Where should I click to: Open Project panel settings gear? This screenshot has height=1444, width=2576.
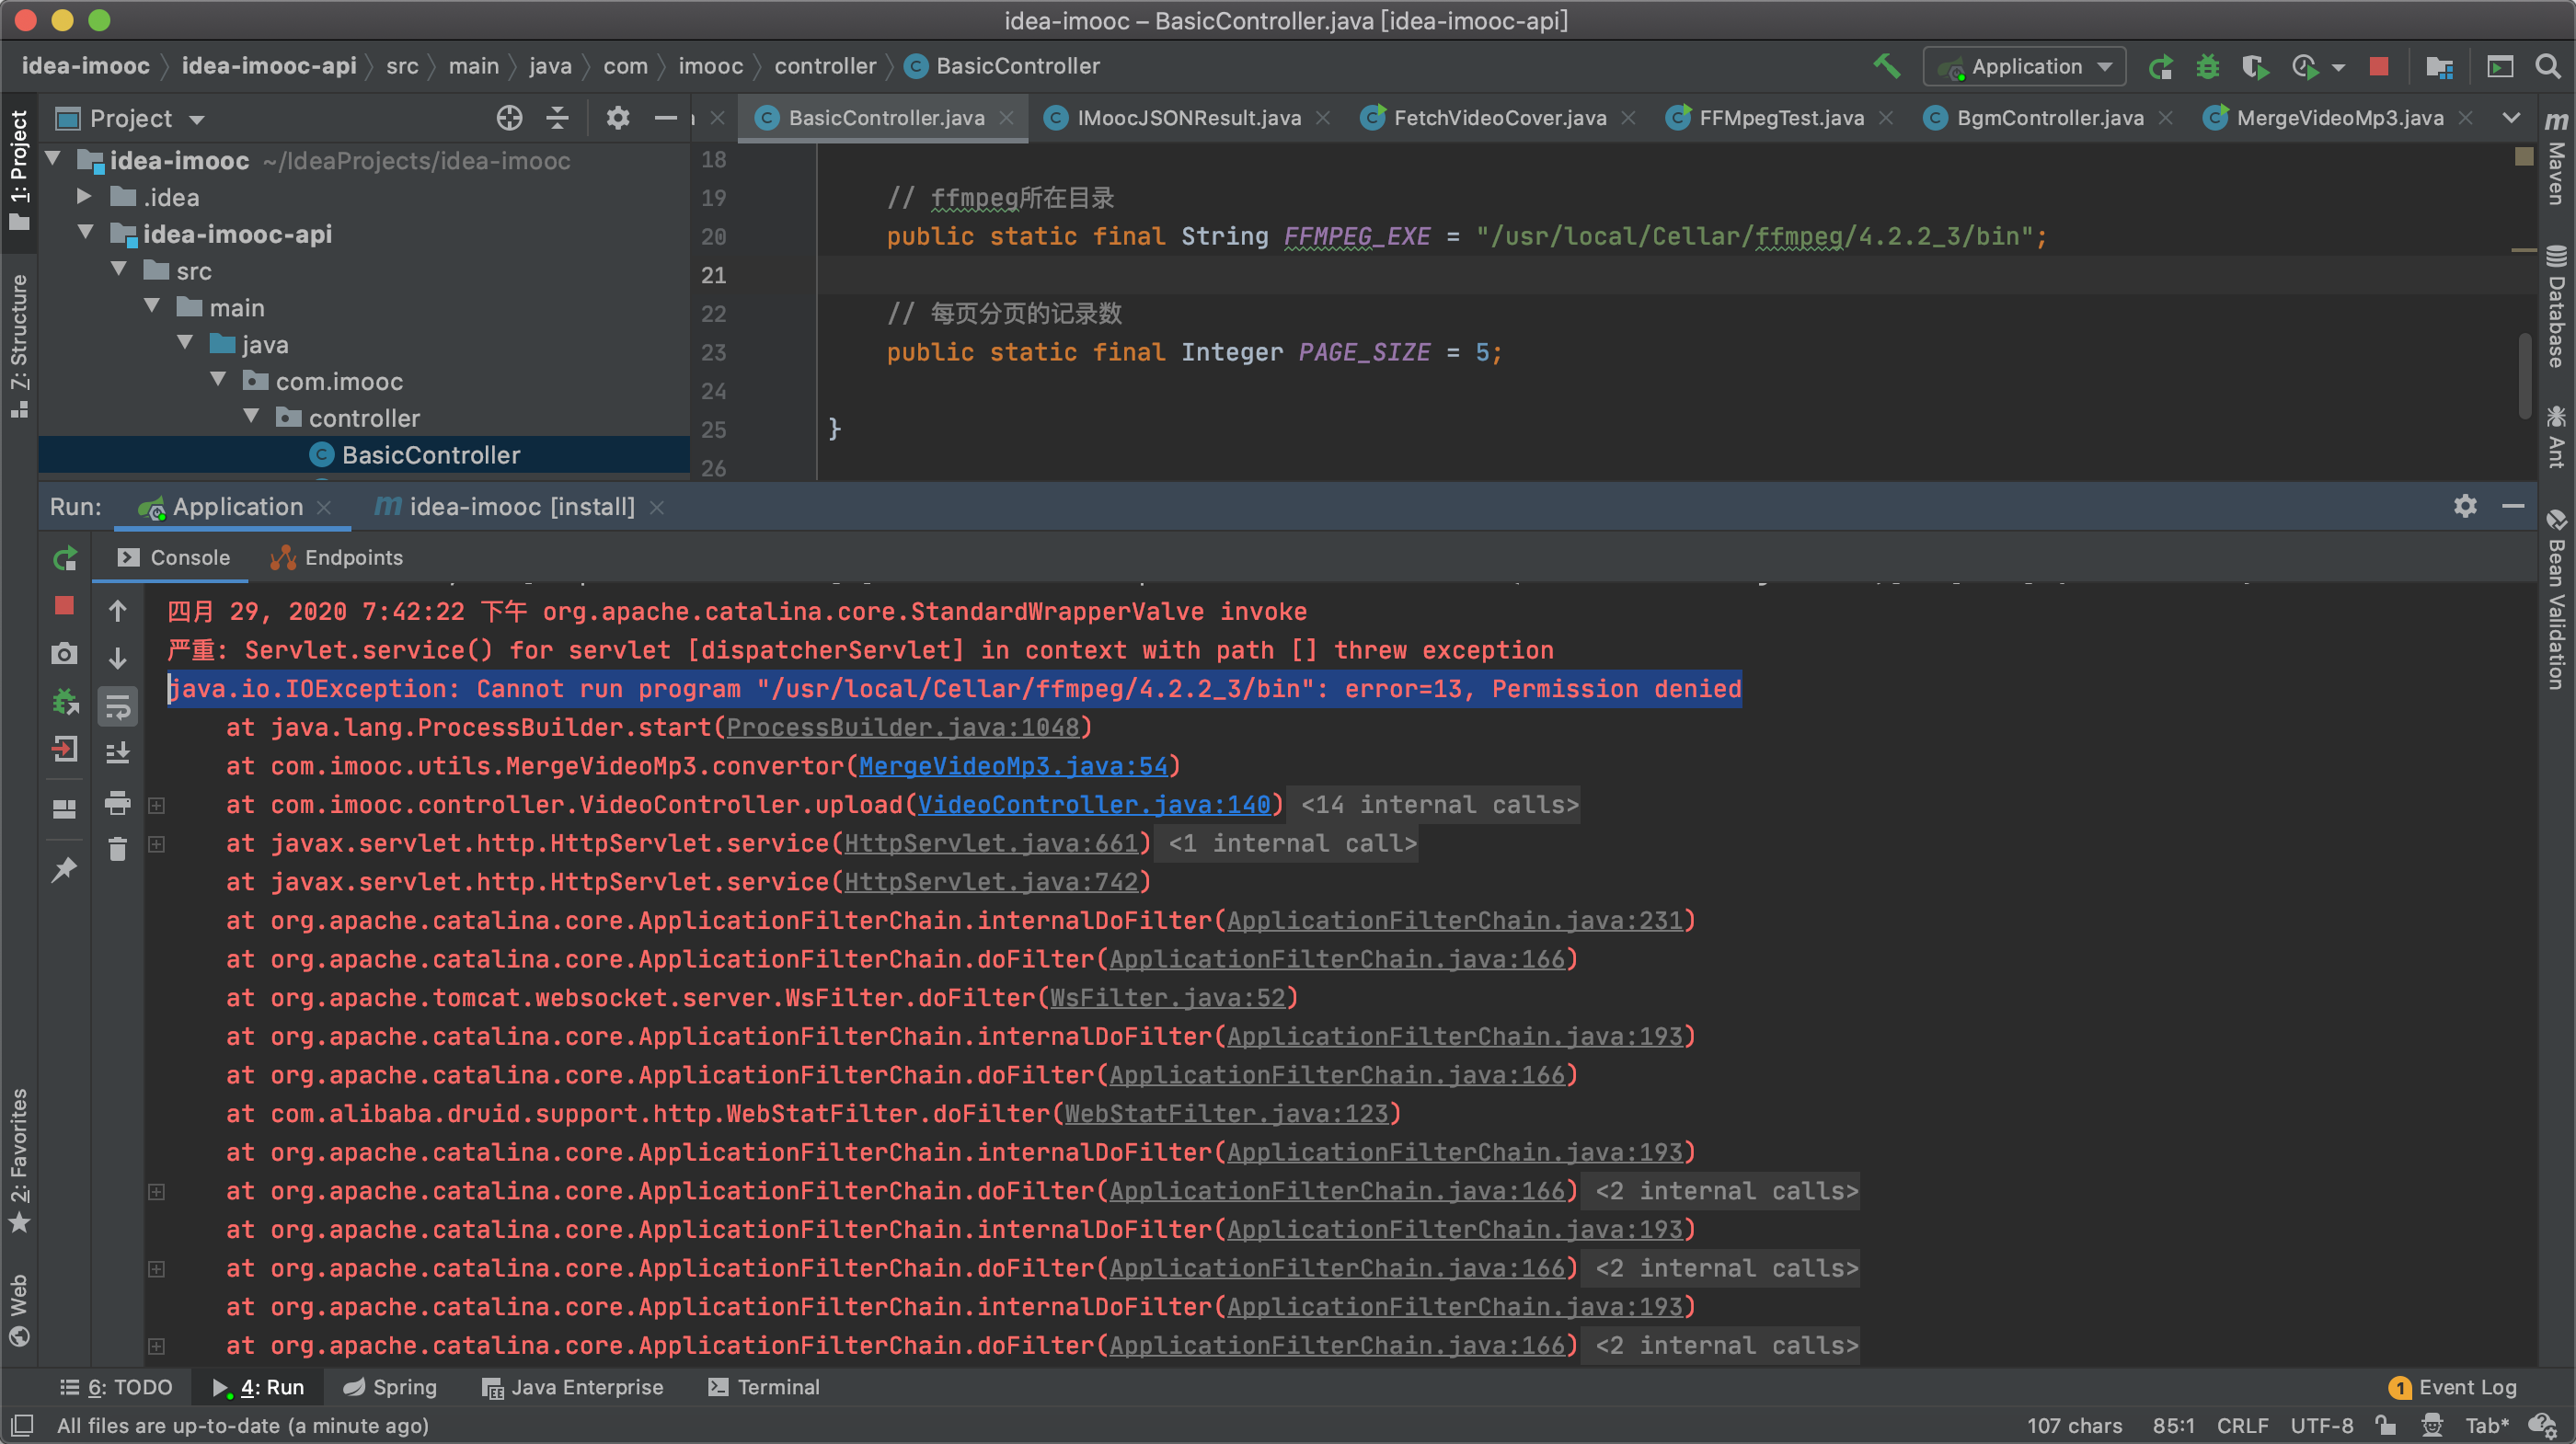(x=618, y=118)
